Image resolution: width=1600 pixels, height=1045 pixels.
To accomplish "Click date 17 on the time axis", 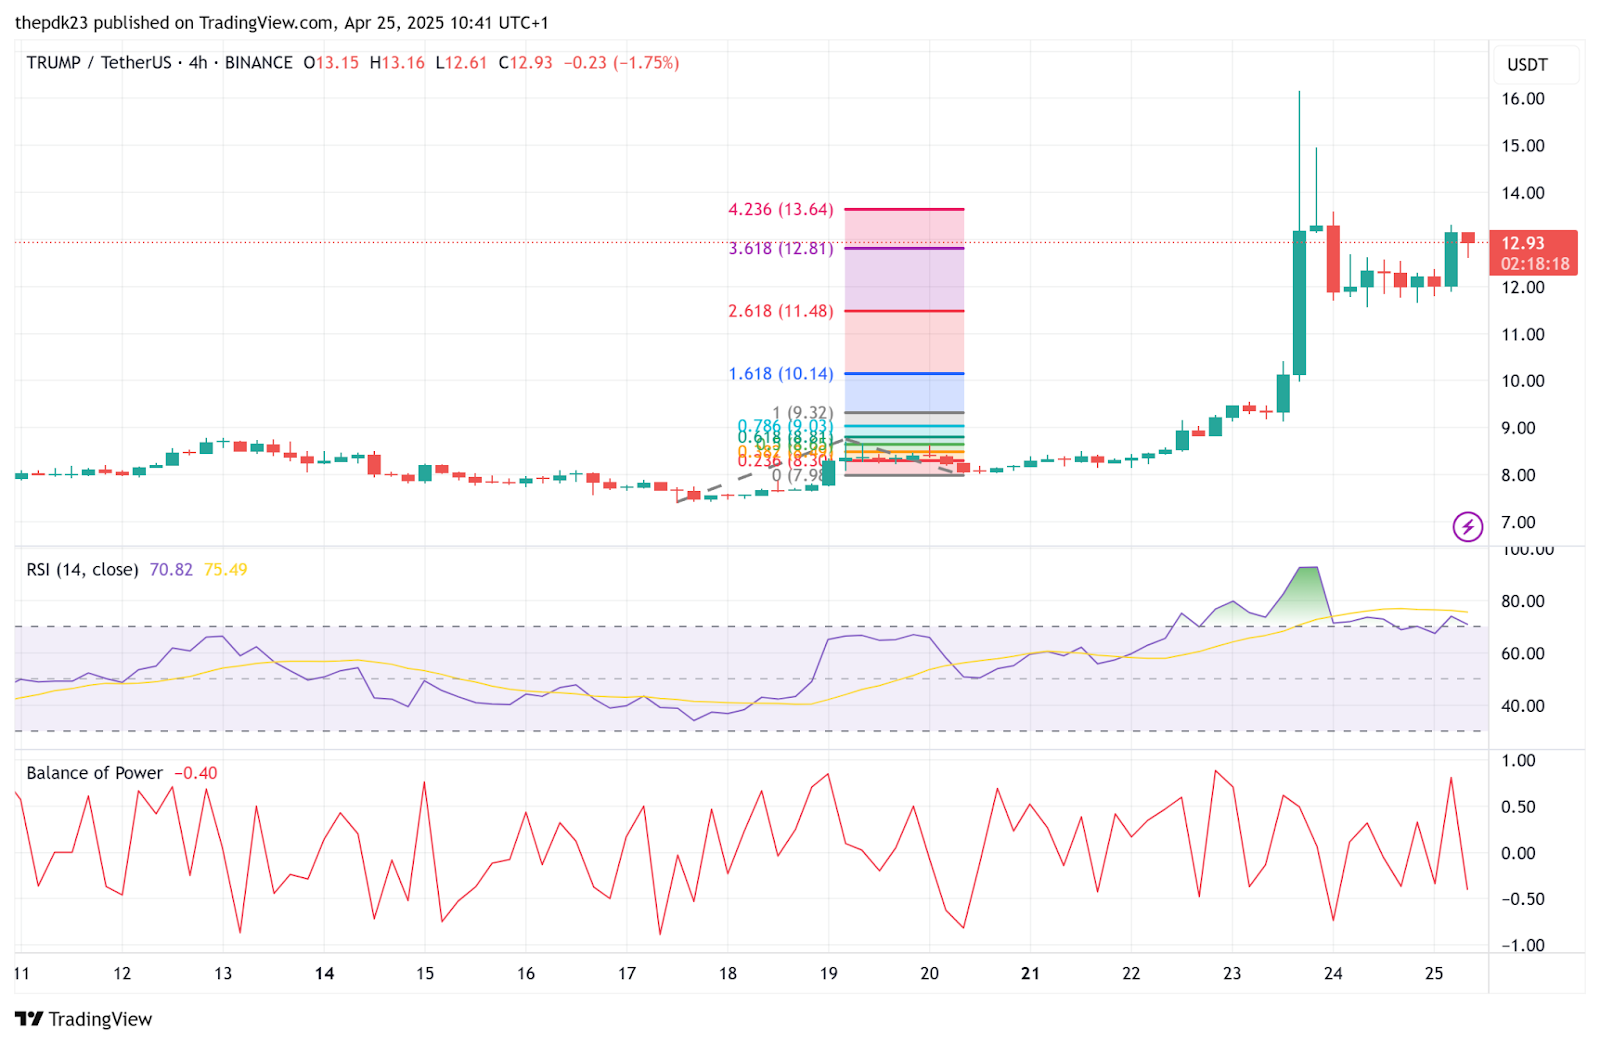I will (x=627, y=973).
